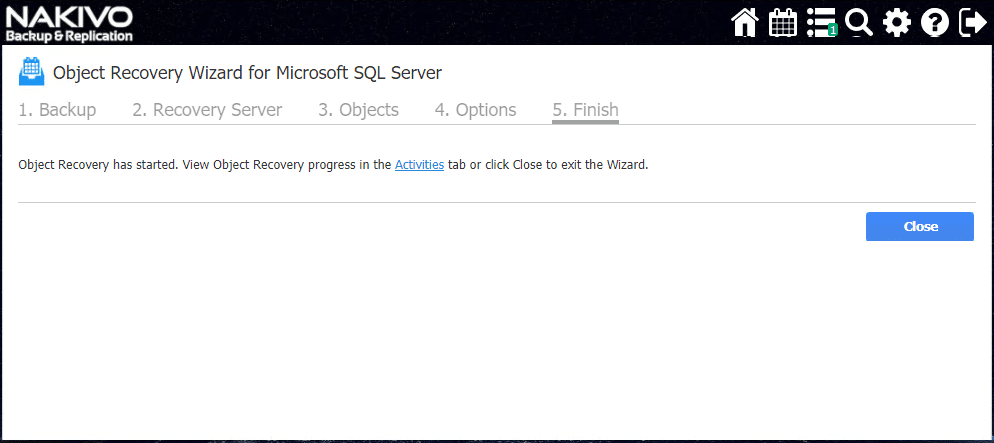Open the Help question mark icon

935,22
